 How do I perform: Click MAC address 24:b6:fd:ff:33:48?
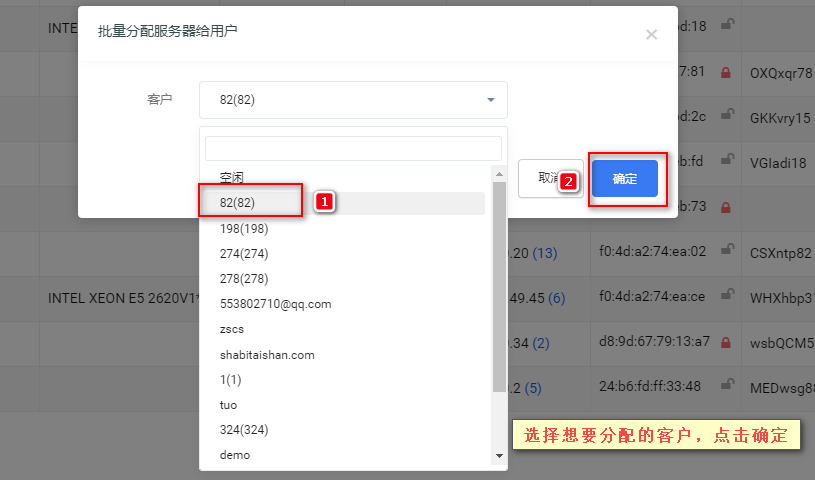tap(650, 386)
